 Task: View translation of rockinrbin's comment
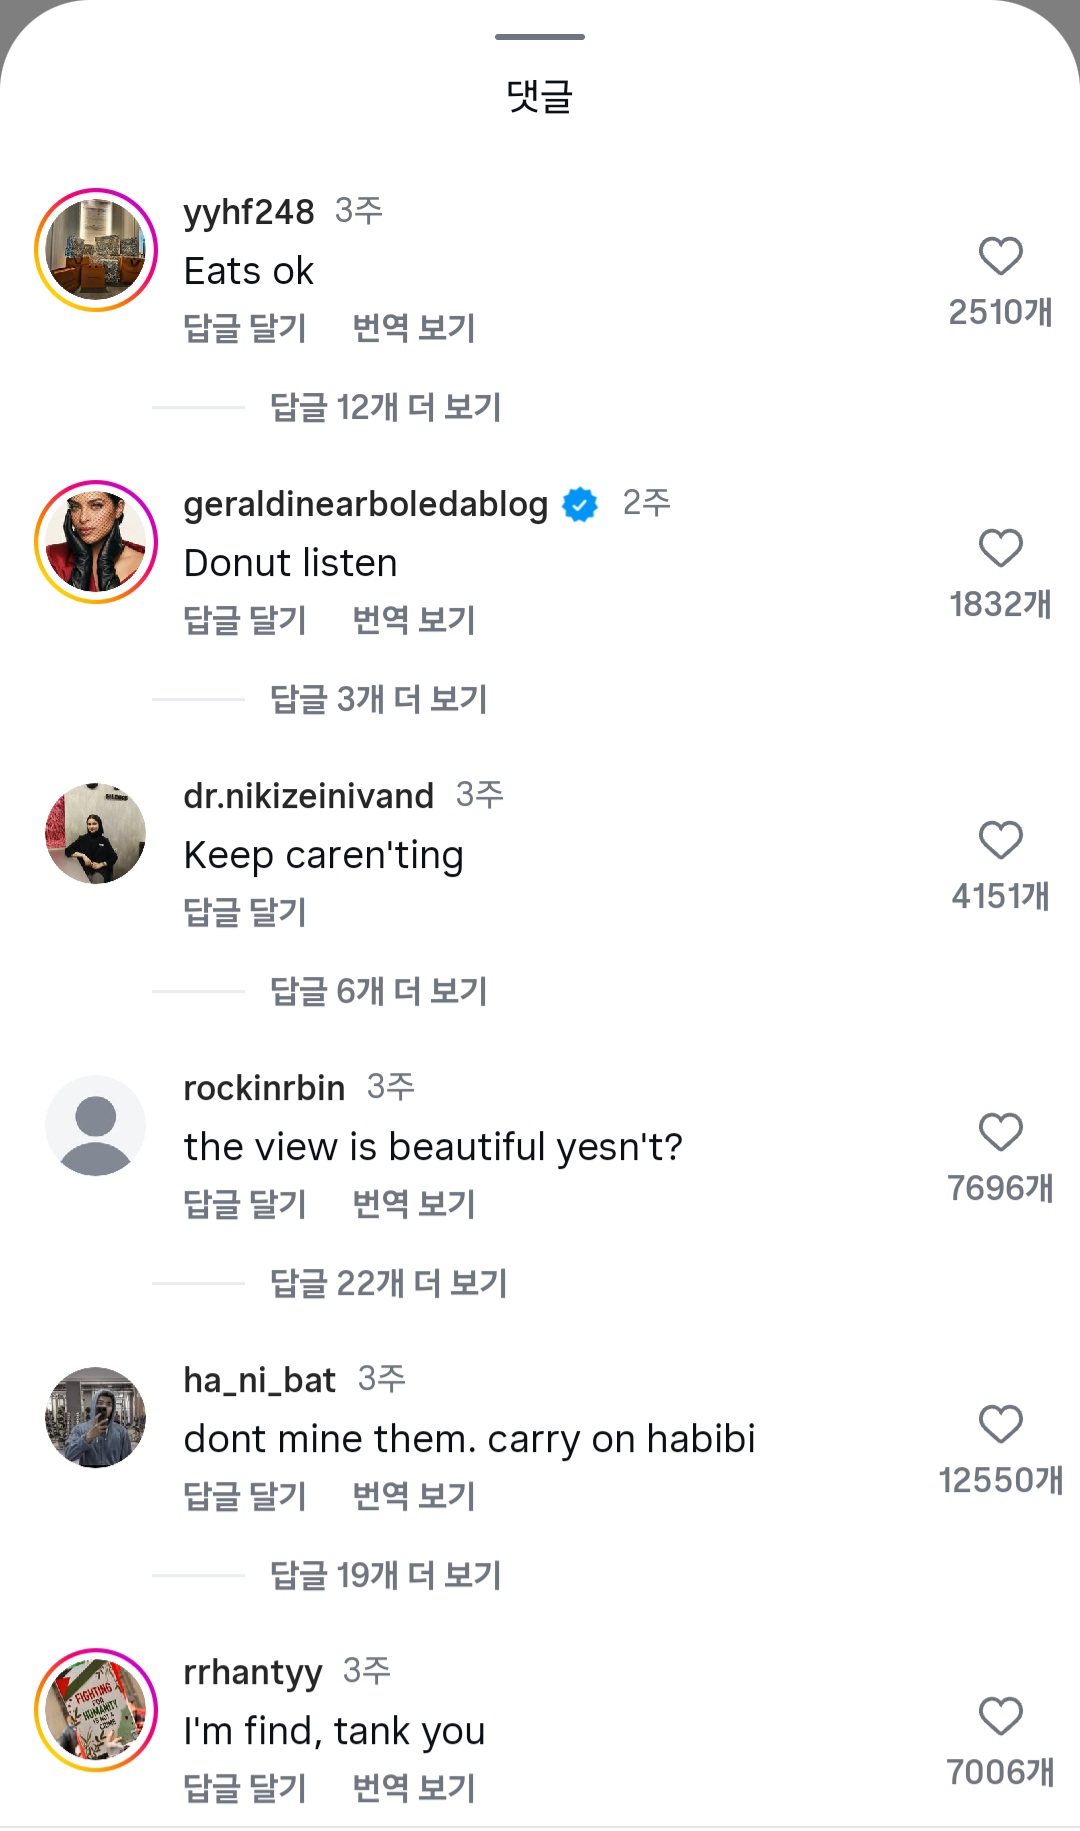point(414,1204)
